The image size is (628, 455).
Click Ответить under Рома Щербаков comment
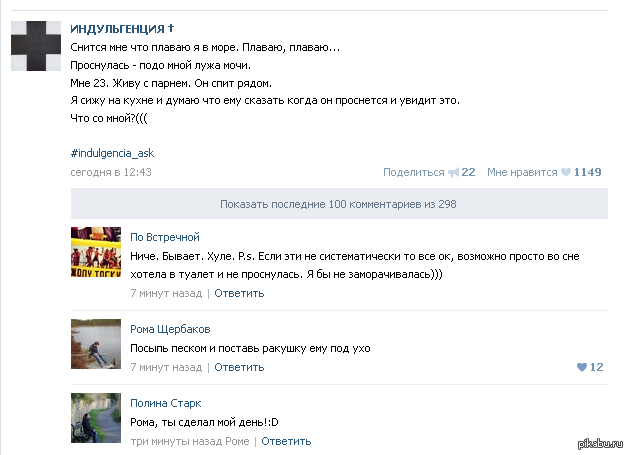239,367
